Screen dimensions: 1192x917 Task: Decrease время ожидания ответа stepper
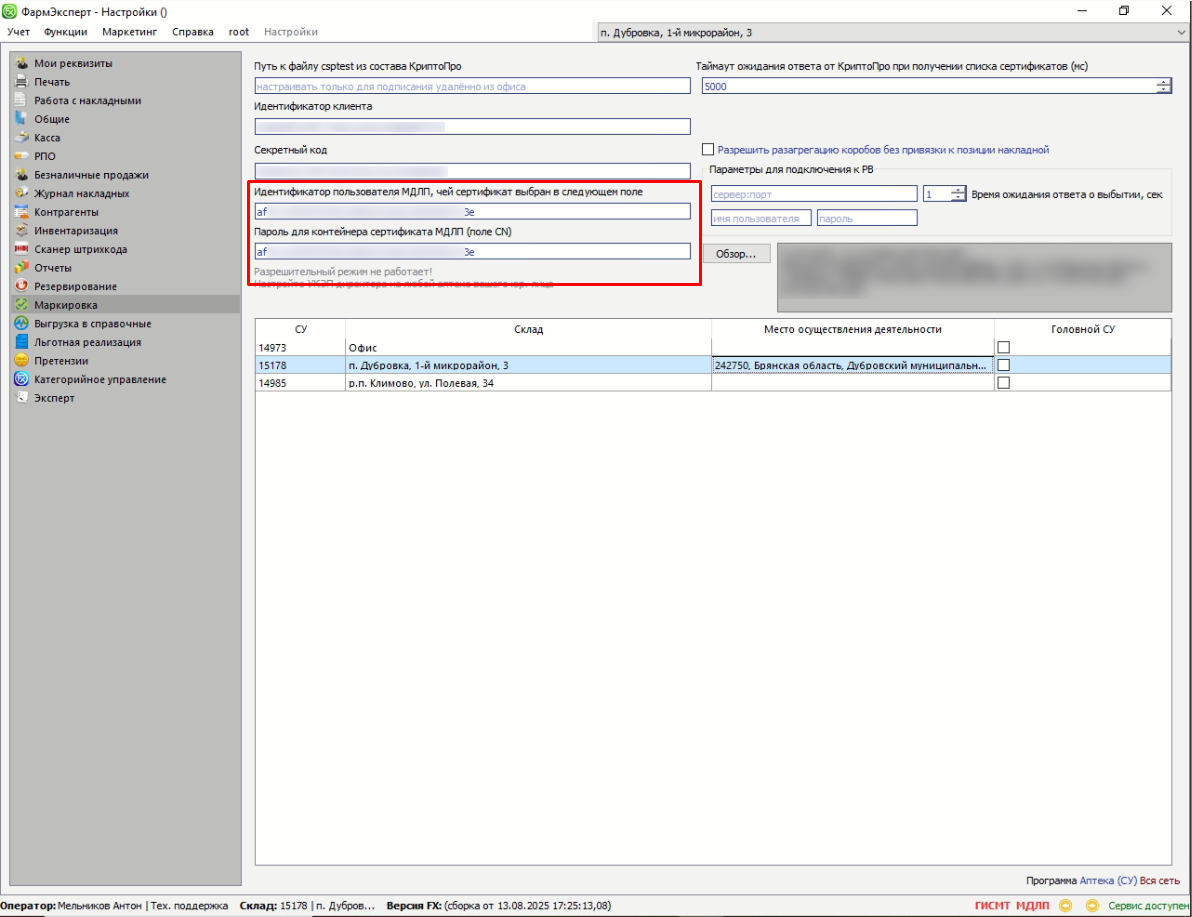959,198
